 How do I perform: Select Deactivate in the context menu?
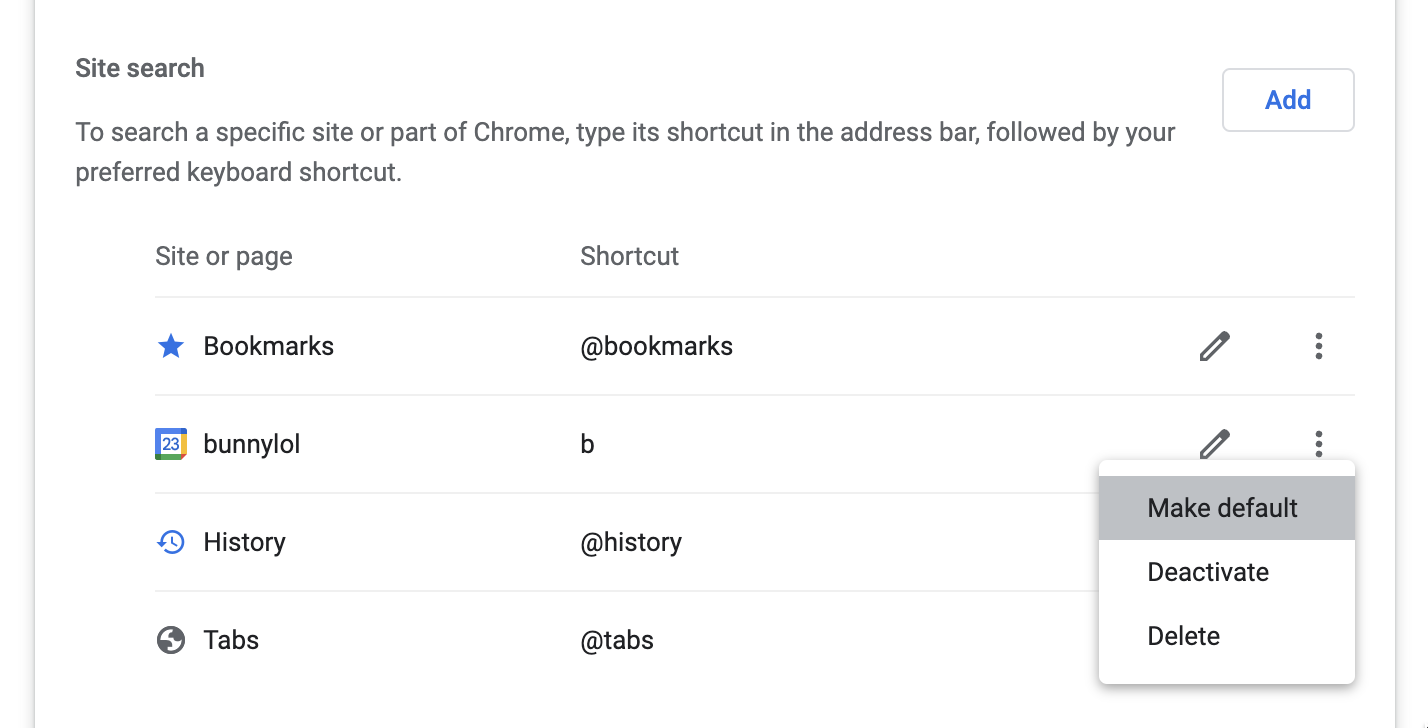(1227, 572)
